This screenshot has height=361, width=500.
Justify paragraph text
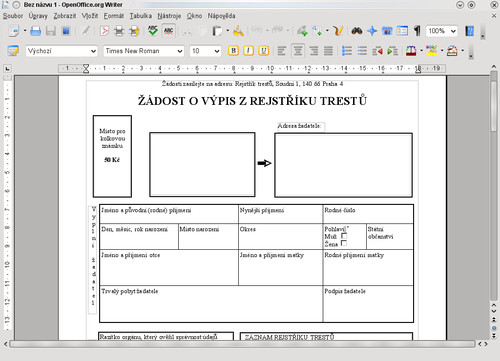tap(329, 51)
